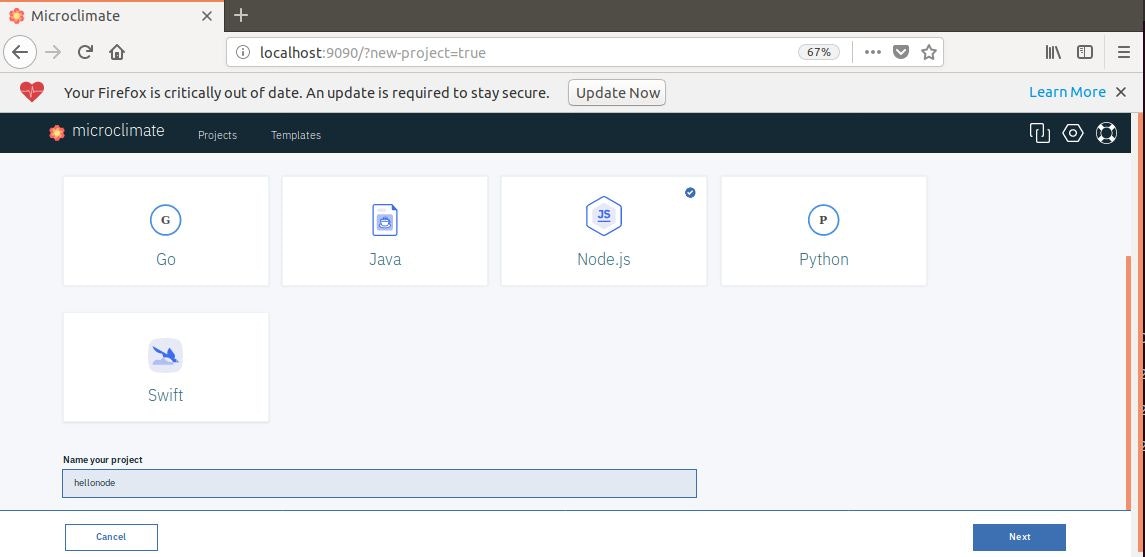Select the Microclimate browser tab

[111, 16]
